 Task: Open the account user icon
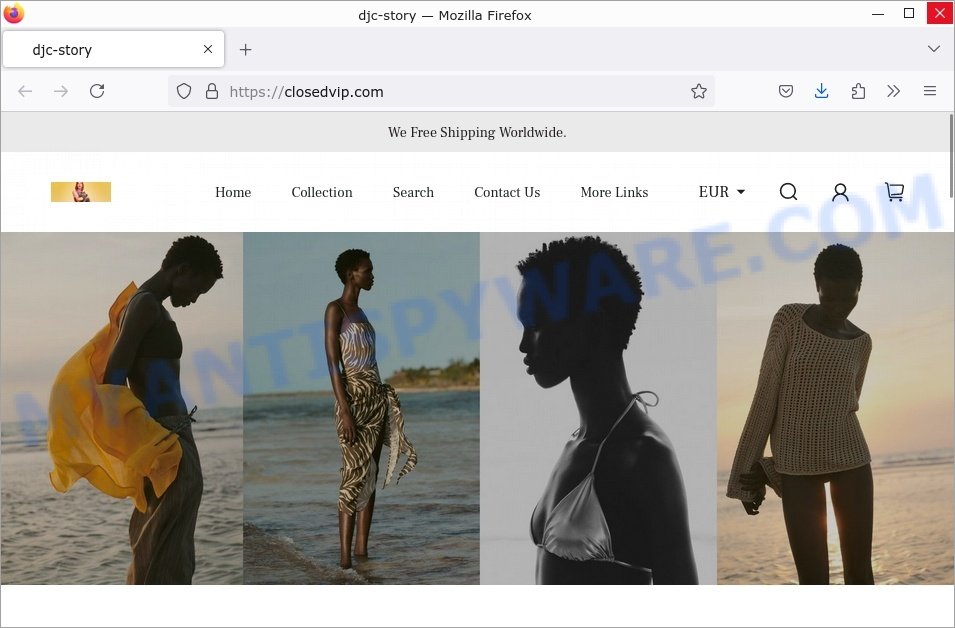pos(840,192)
